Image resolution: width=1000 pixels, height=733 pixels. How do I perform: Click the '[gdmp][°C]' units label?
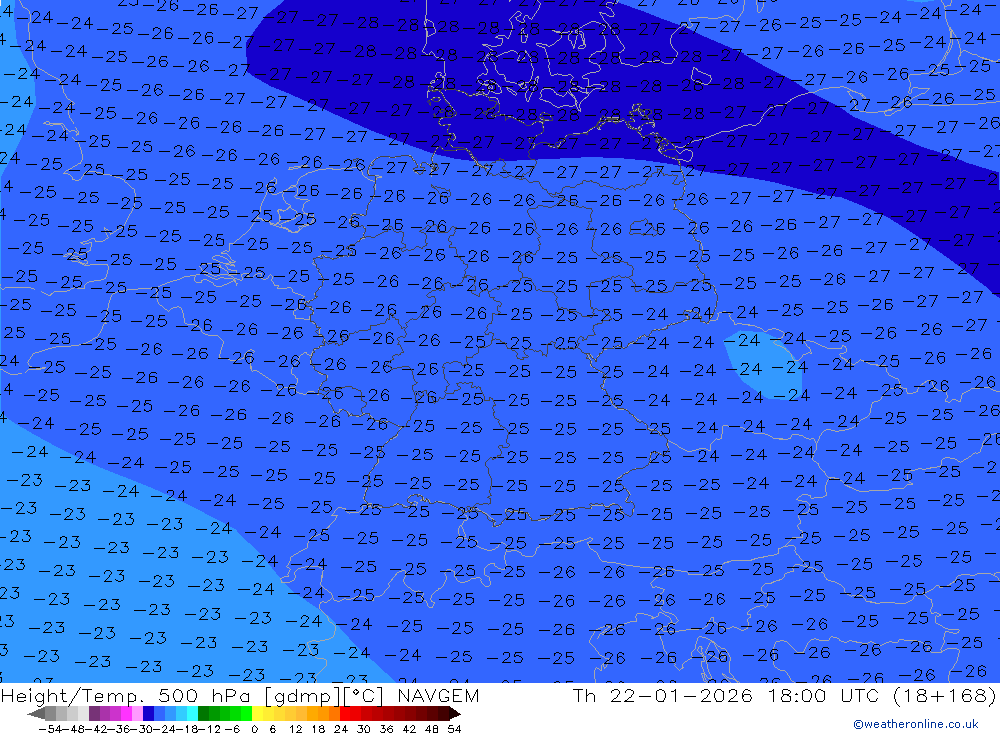click(325, 695)
